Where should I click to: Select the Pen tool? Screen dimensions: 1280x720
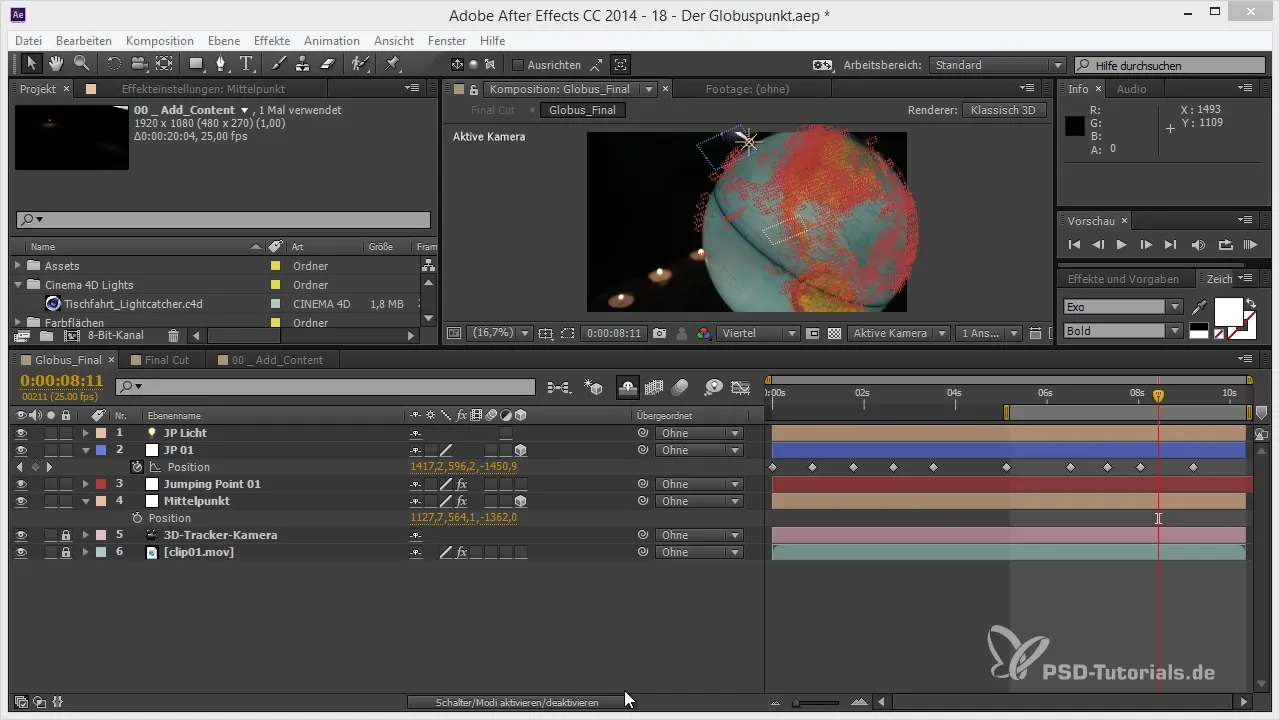tap(221, 64)
